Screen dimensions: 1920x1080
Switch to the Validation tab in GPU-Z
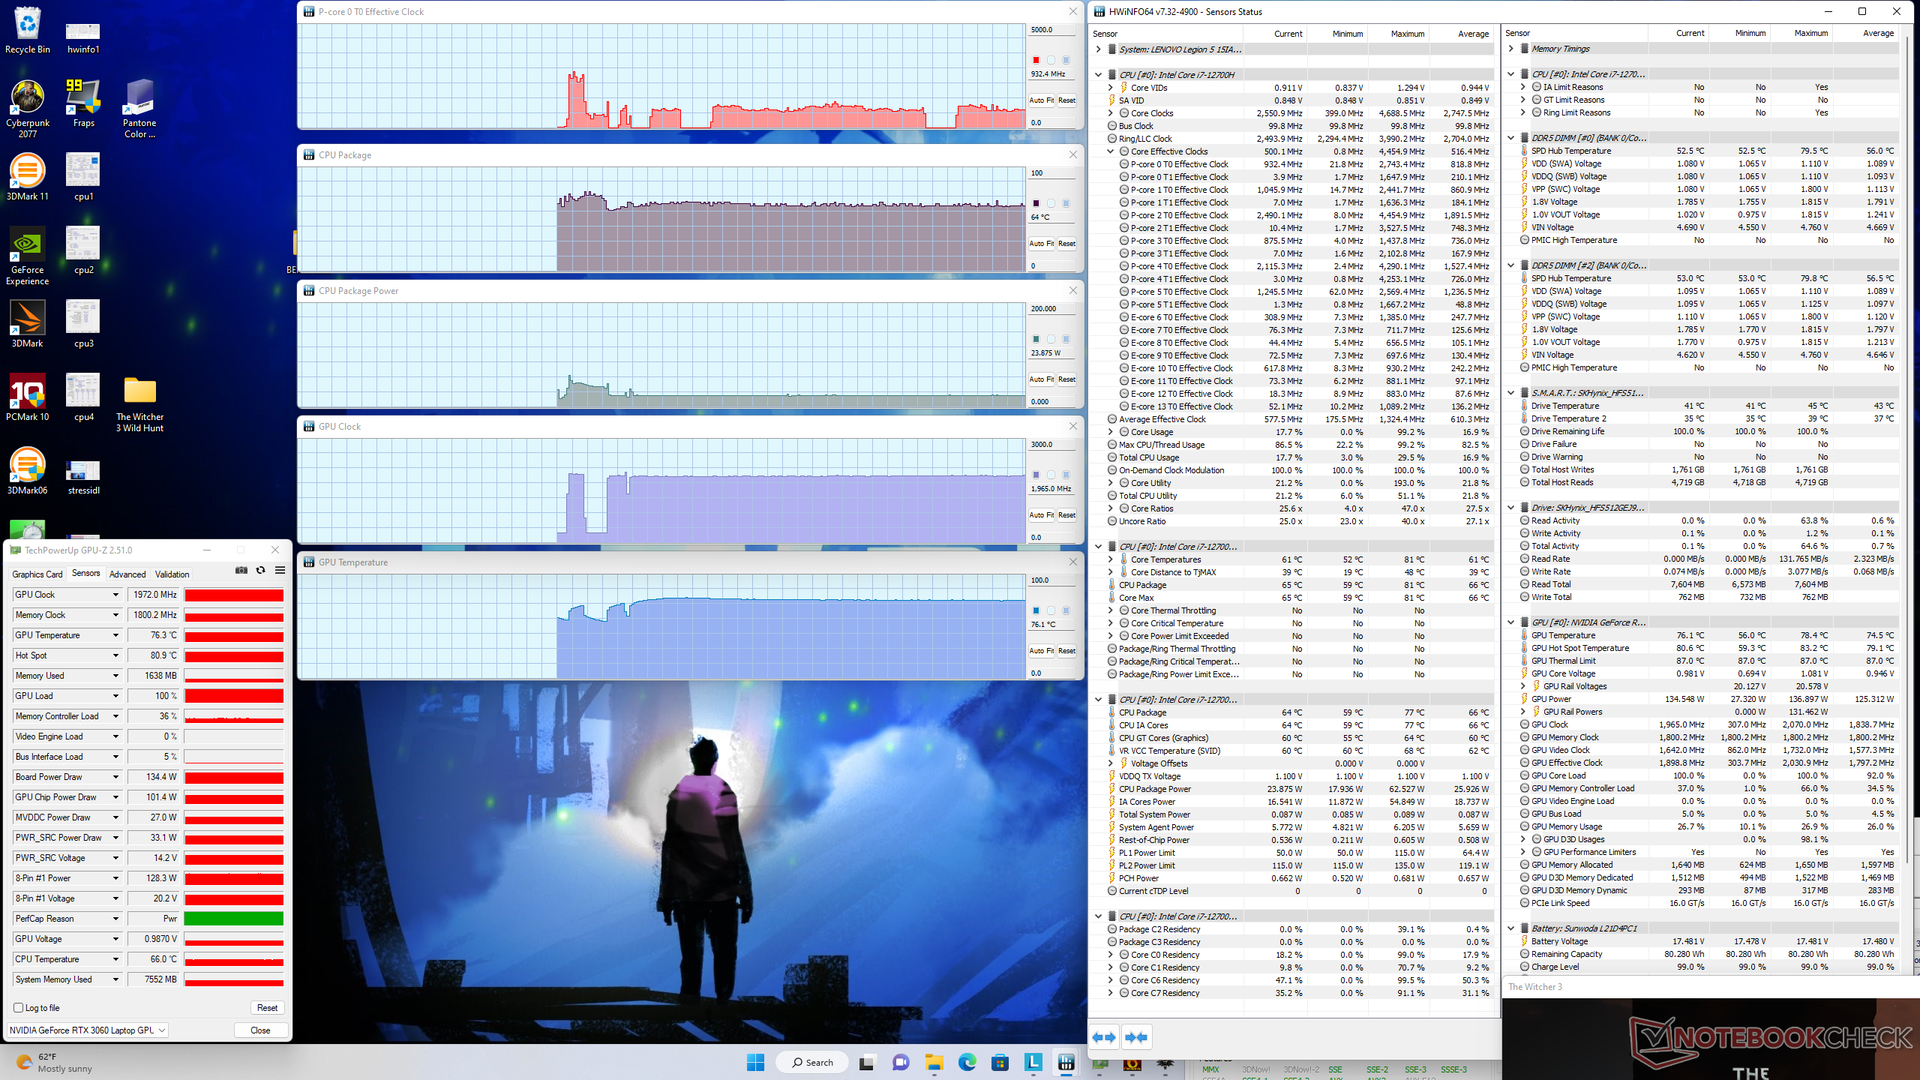(172, 574)
